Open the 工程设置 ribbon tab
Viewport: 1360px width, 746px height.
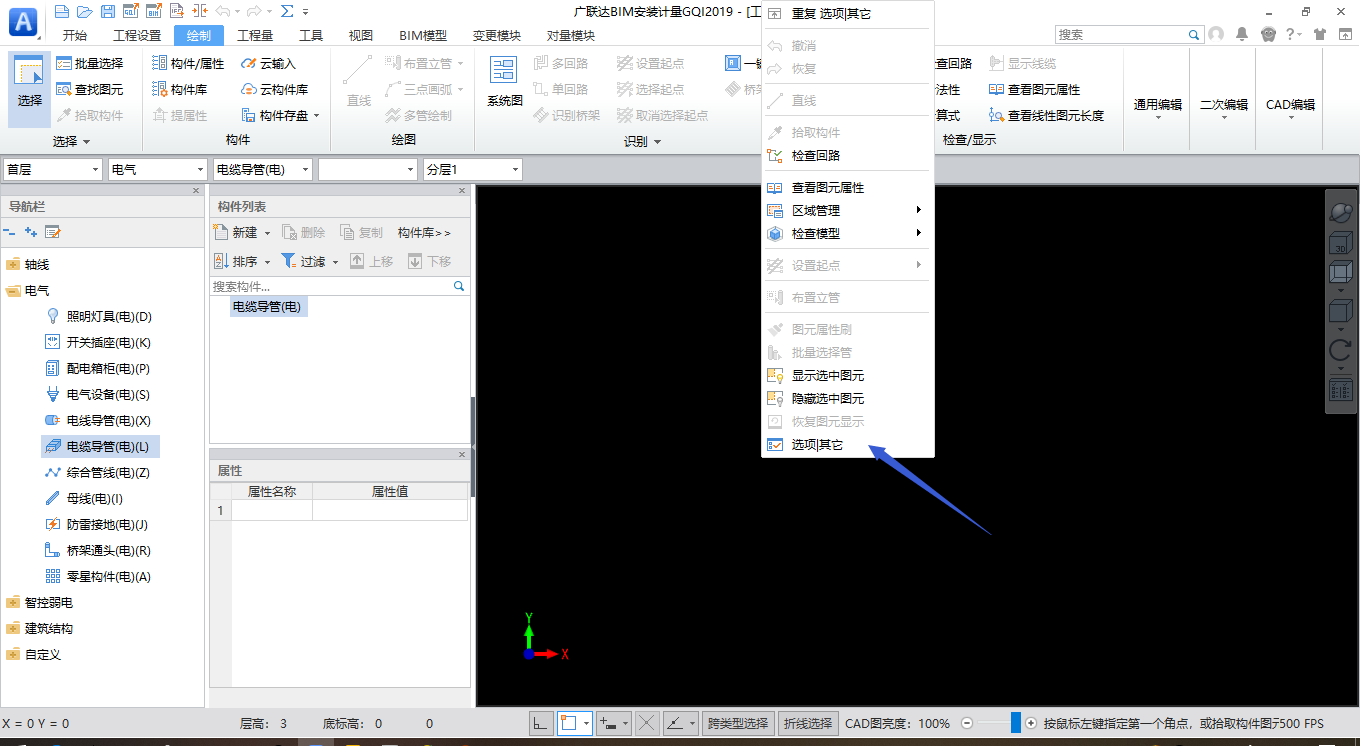click(x=137, y=35)
